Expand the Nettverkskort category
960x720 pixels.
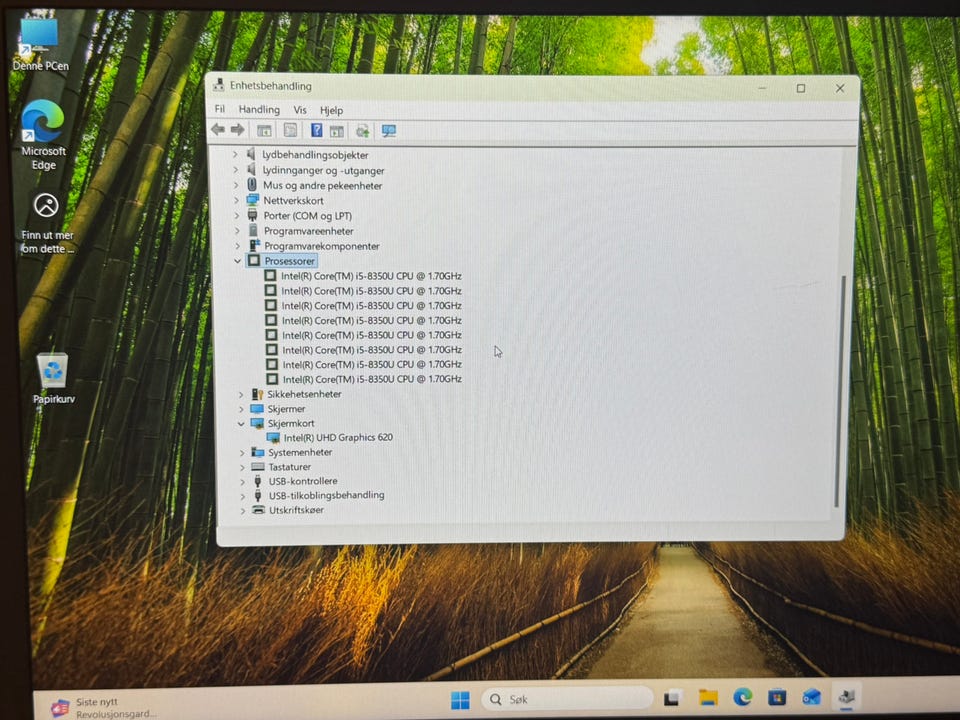coord(236,200)
